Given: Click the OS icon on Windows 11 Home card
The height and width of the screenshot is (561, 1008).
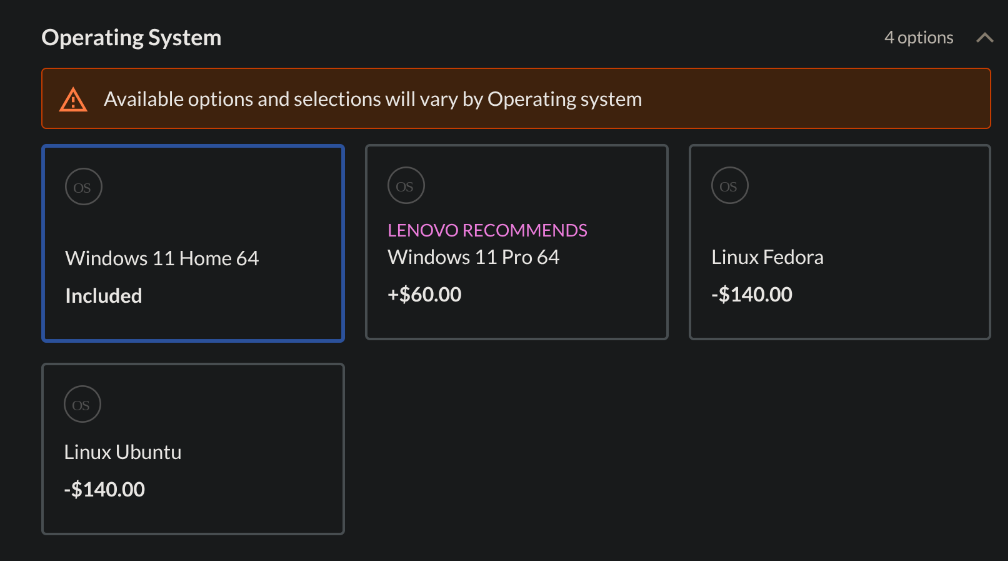Looking at the screenshot, I should [83, 187].
